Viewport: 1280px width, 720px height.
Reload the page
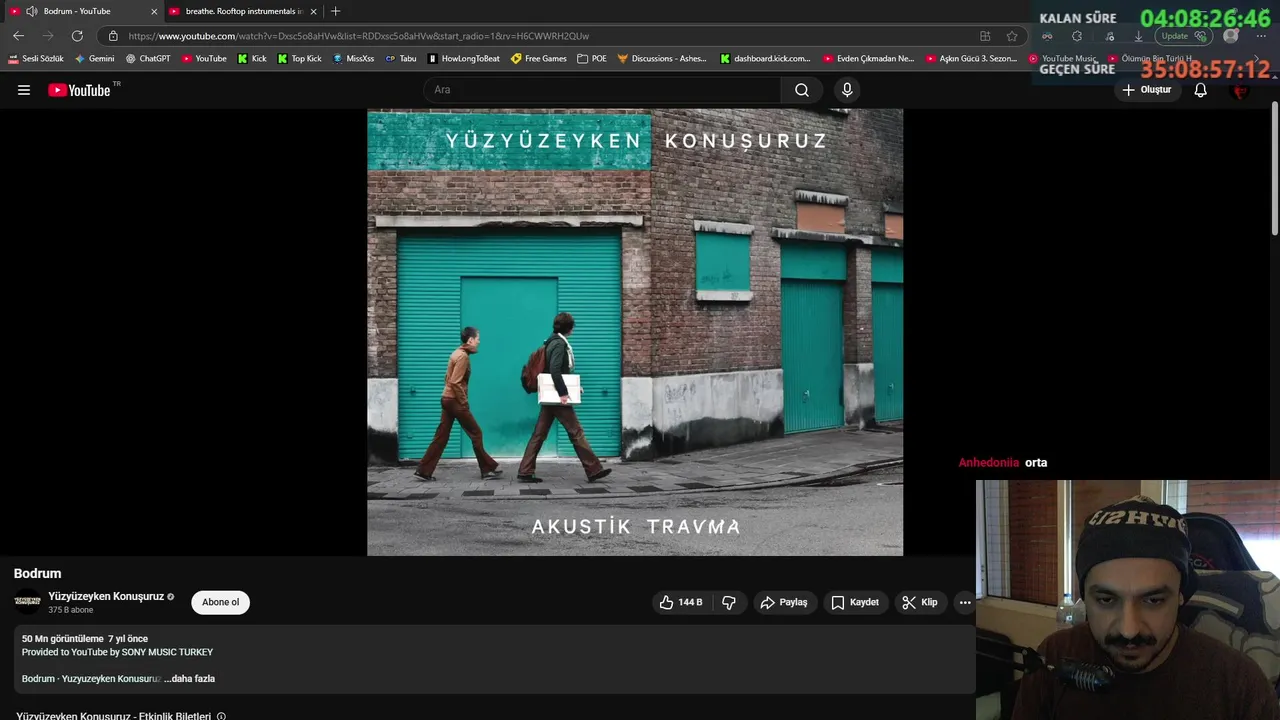point(77,36)
